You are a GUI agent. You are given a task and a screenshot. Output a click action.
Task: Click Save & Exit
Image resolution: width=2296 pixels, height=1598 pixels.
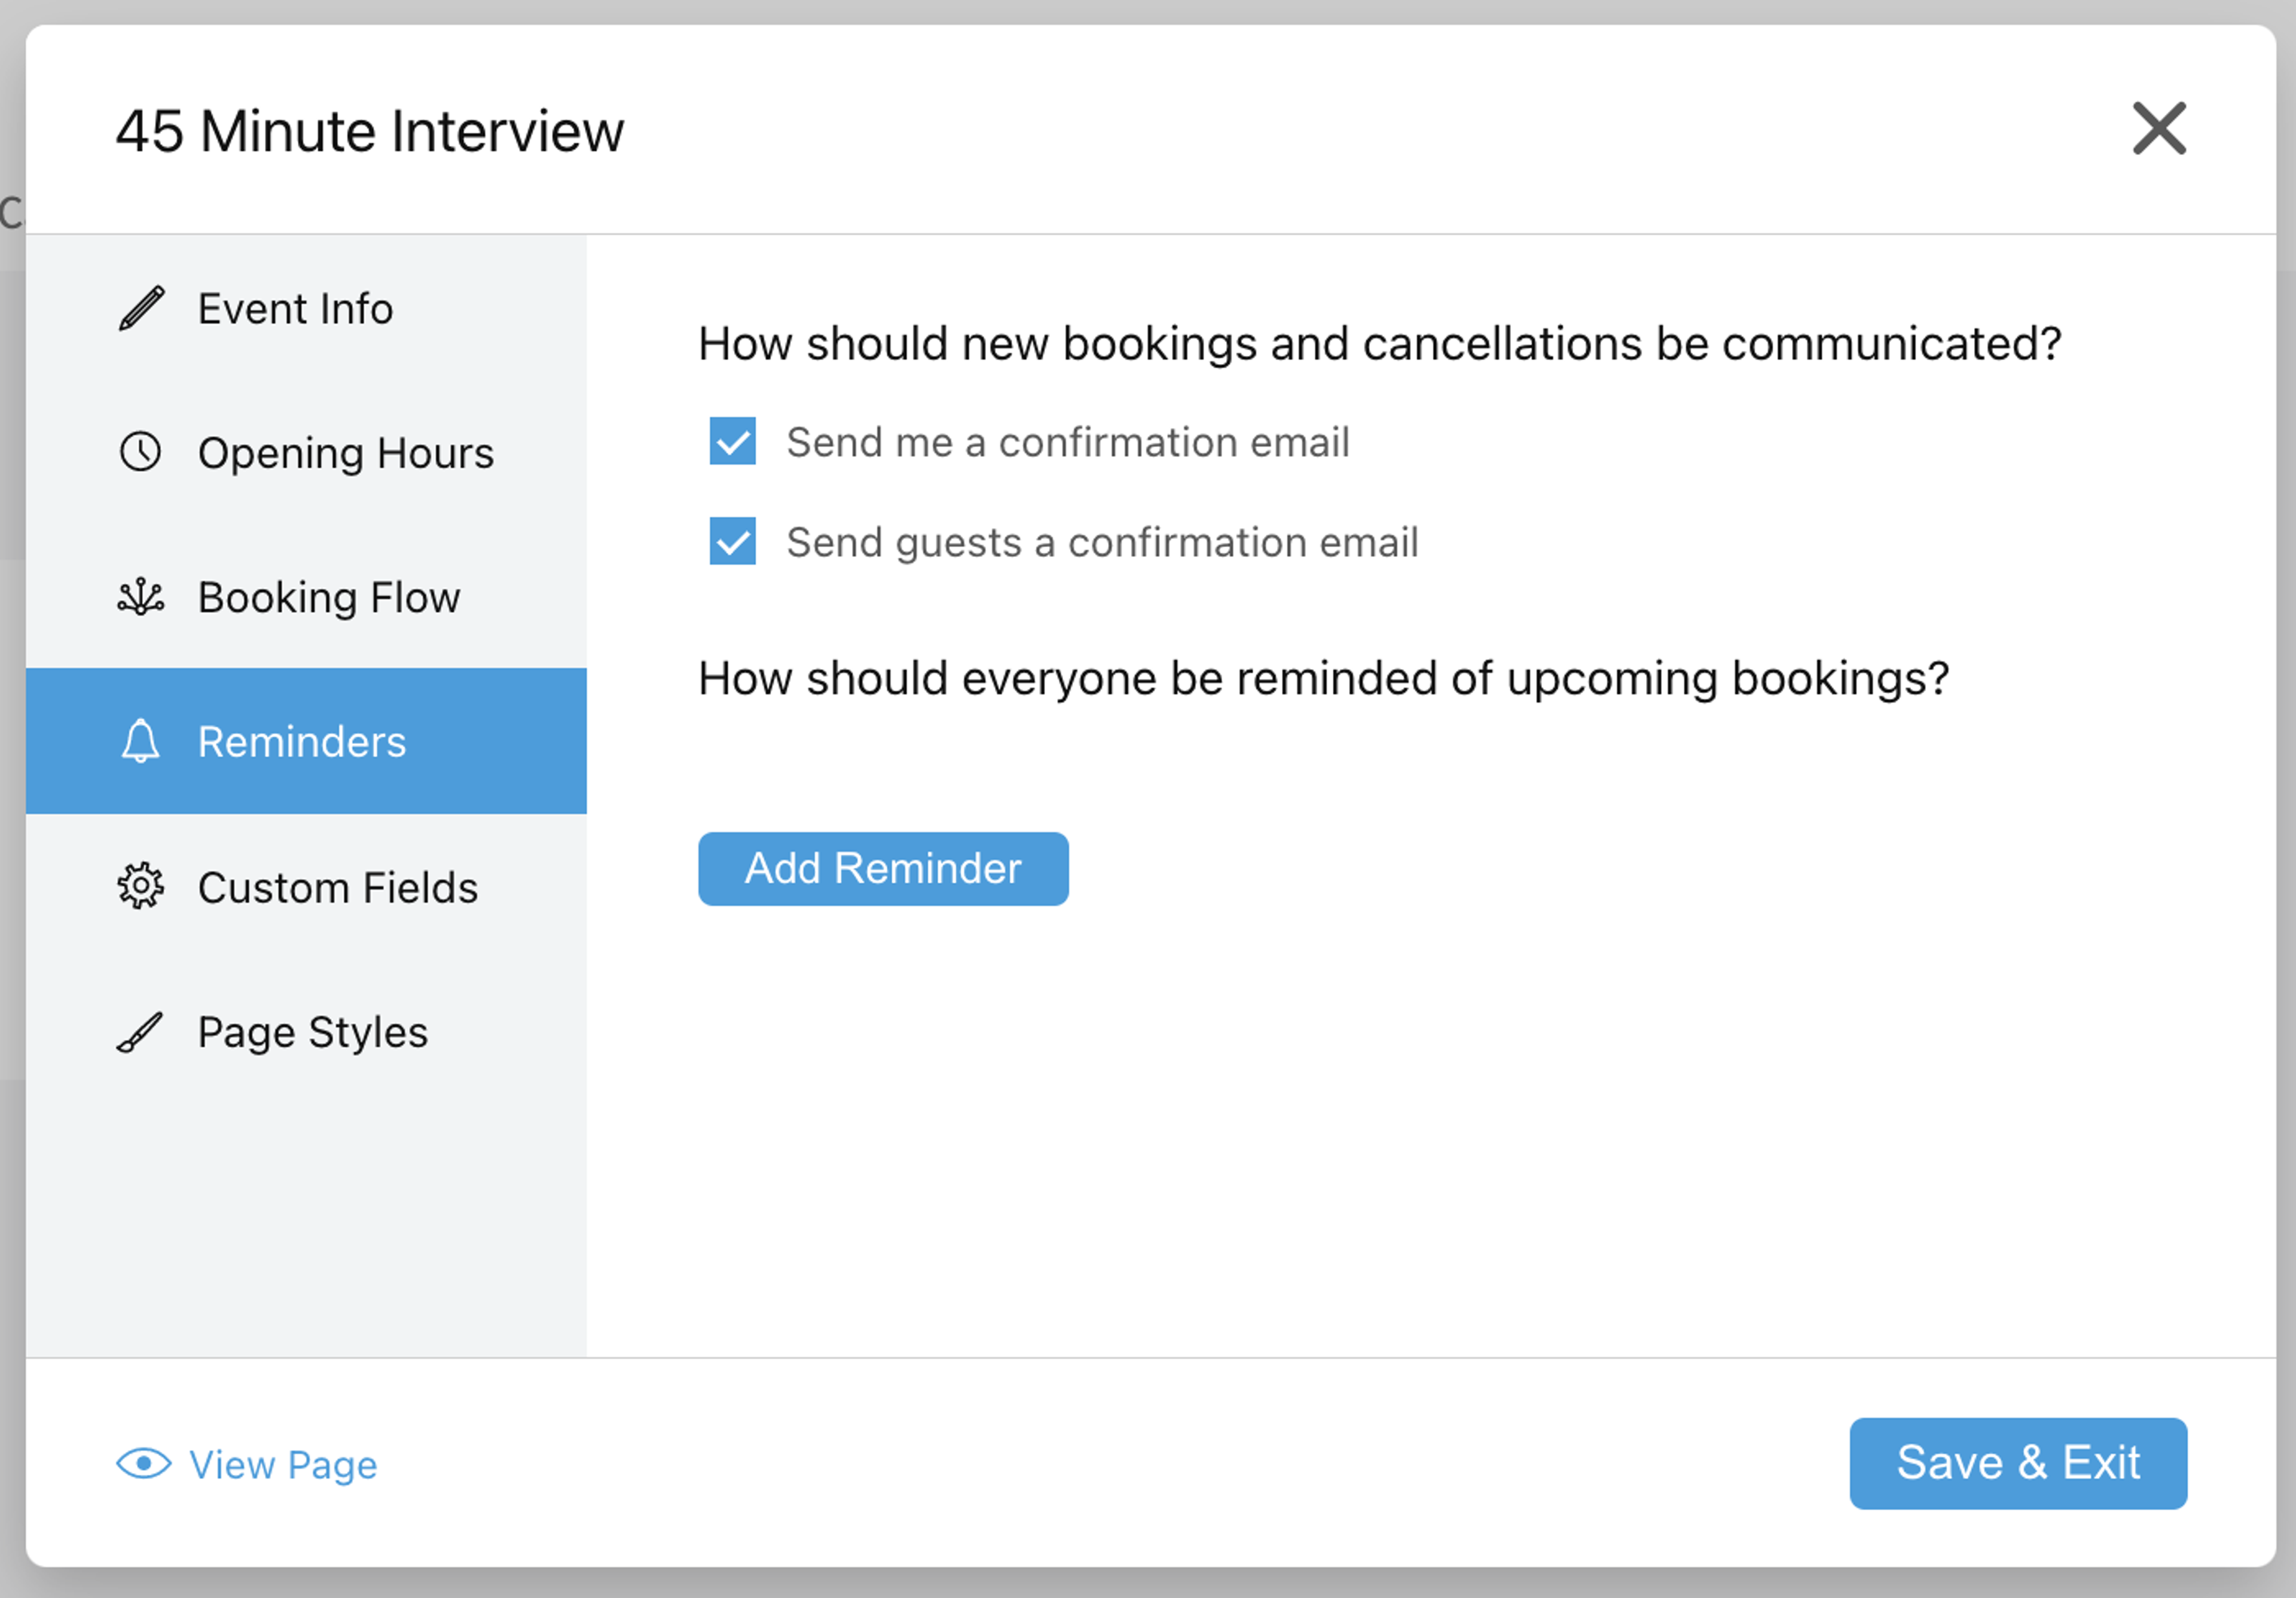[x=2018, y=1463]
